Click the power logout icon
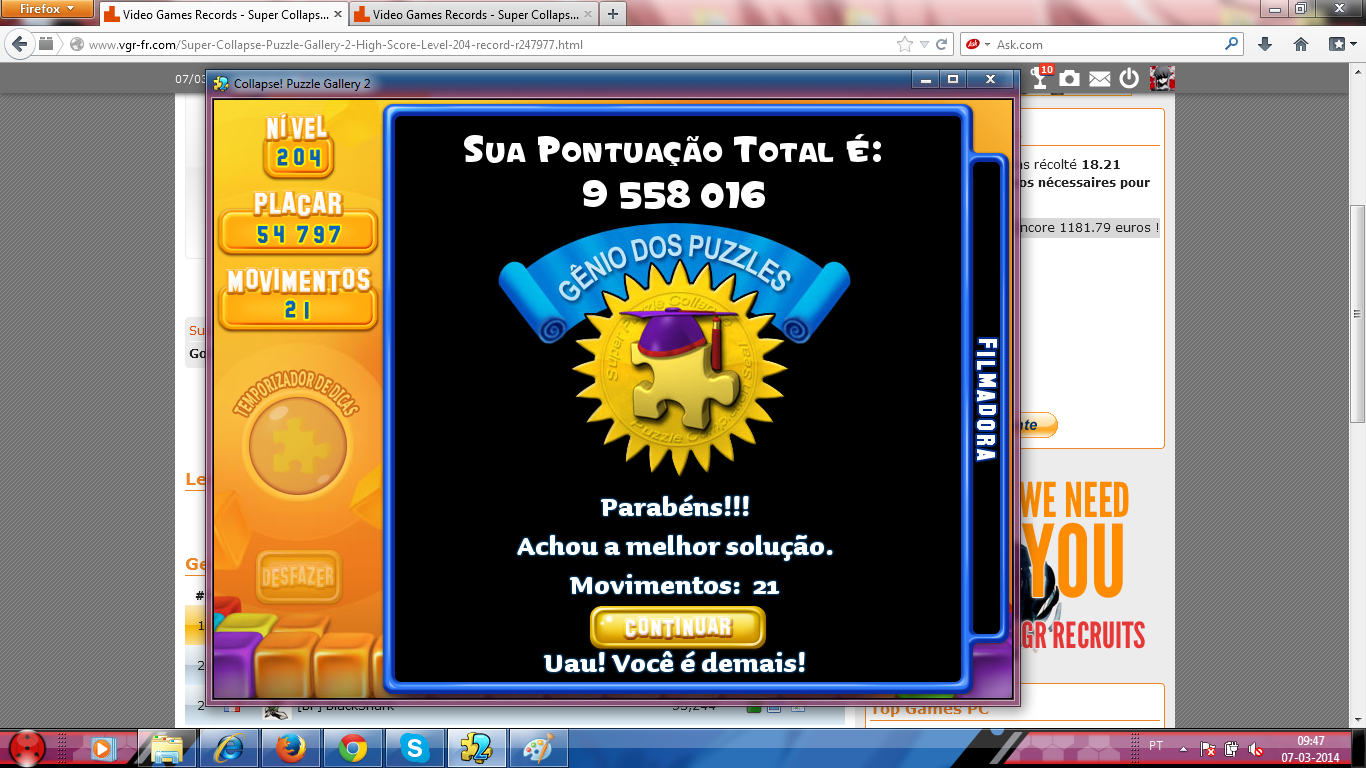The image size is (1366, 768). (1129, 78)
